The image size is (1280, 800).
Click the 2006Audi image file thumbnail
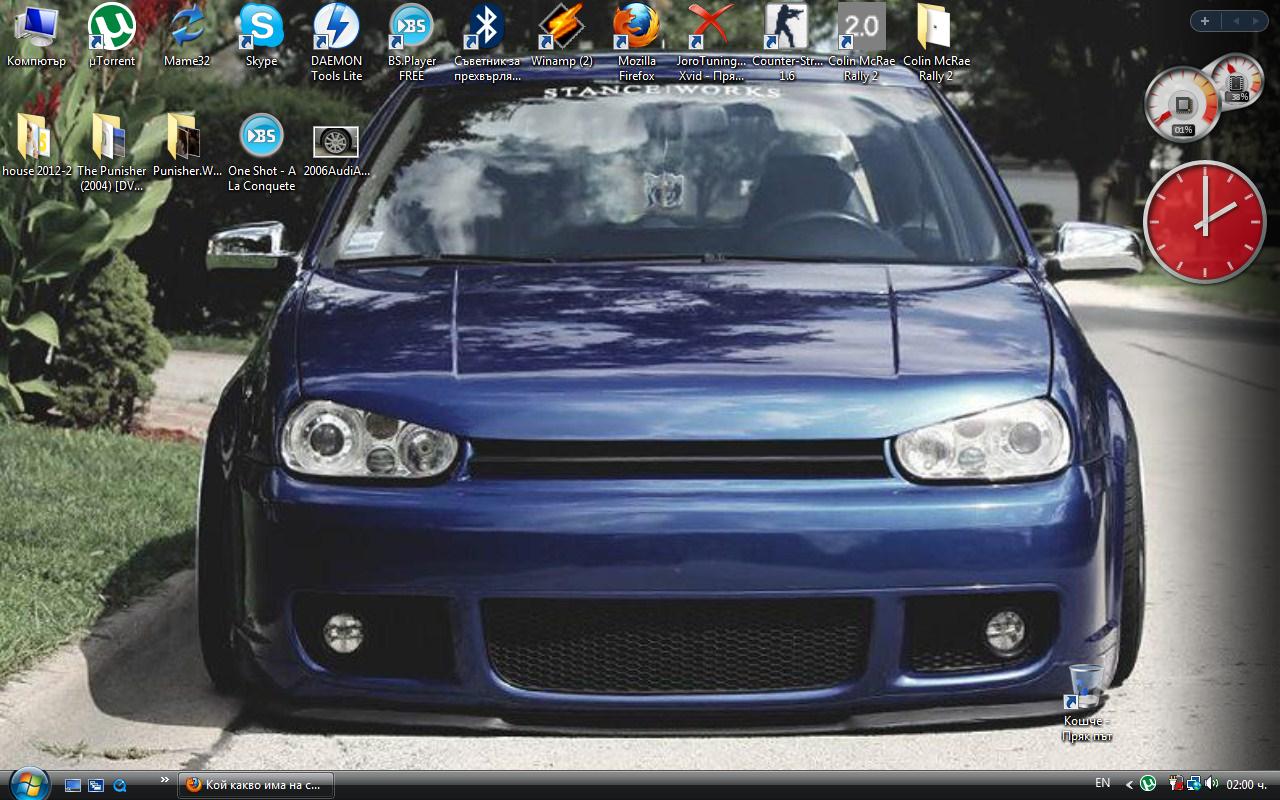pos(336,141)
